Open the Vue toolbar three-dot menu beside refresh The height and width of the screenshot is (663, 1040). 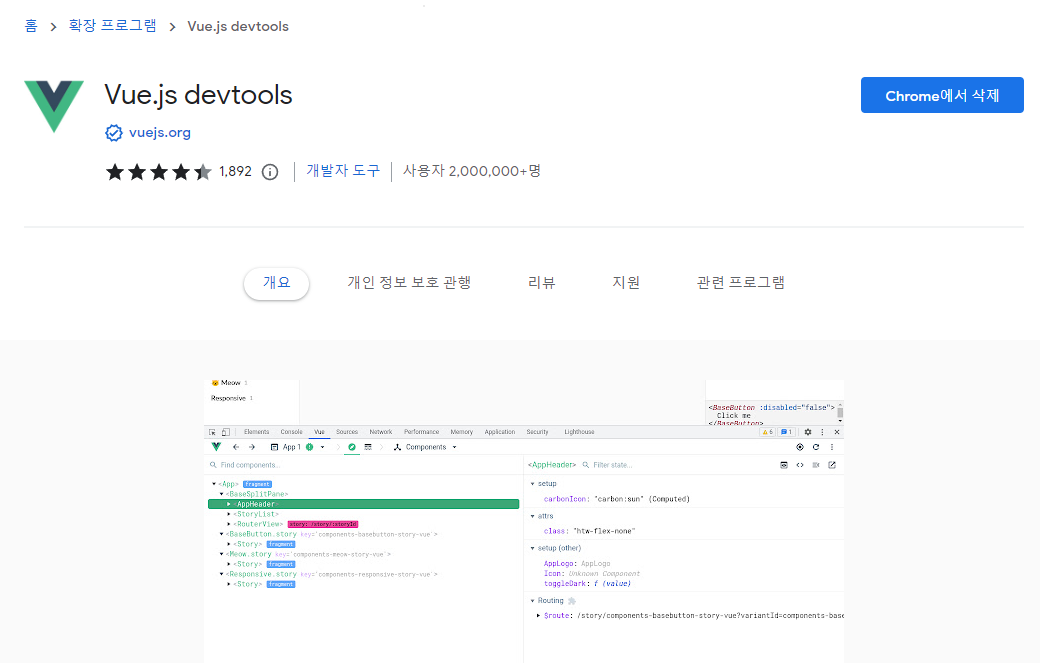coord(832,447)
